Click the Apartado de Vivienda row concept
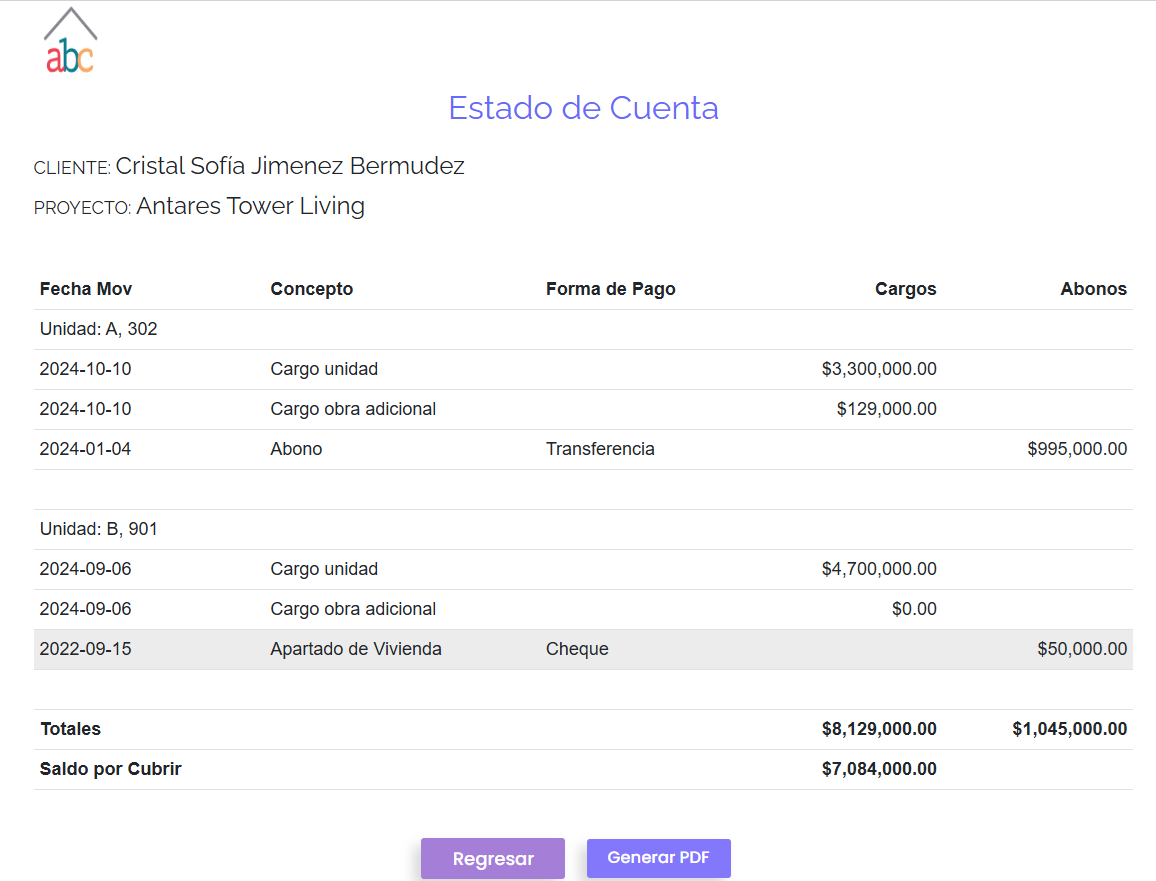 click(355, 649)
